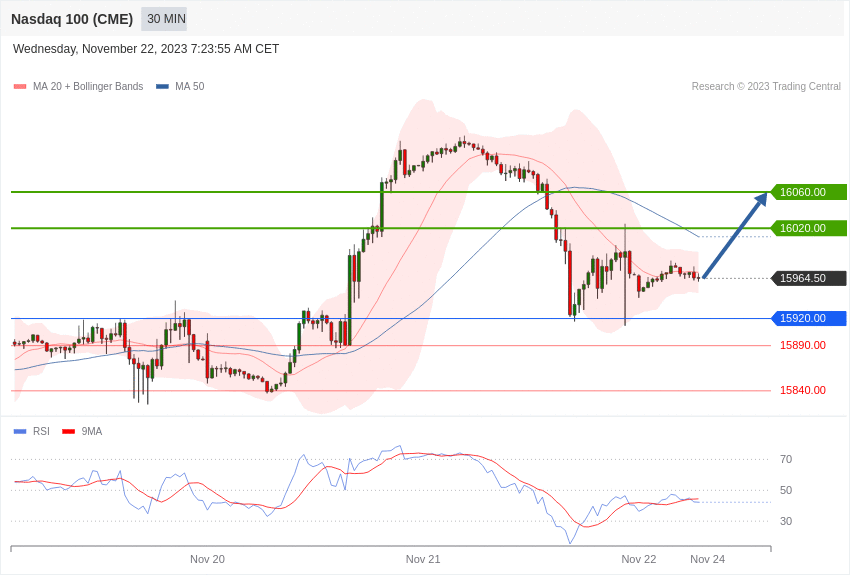Click the Research © 2023 Trading Central credit

click(766, 87)
